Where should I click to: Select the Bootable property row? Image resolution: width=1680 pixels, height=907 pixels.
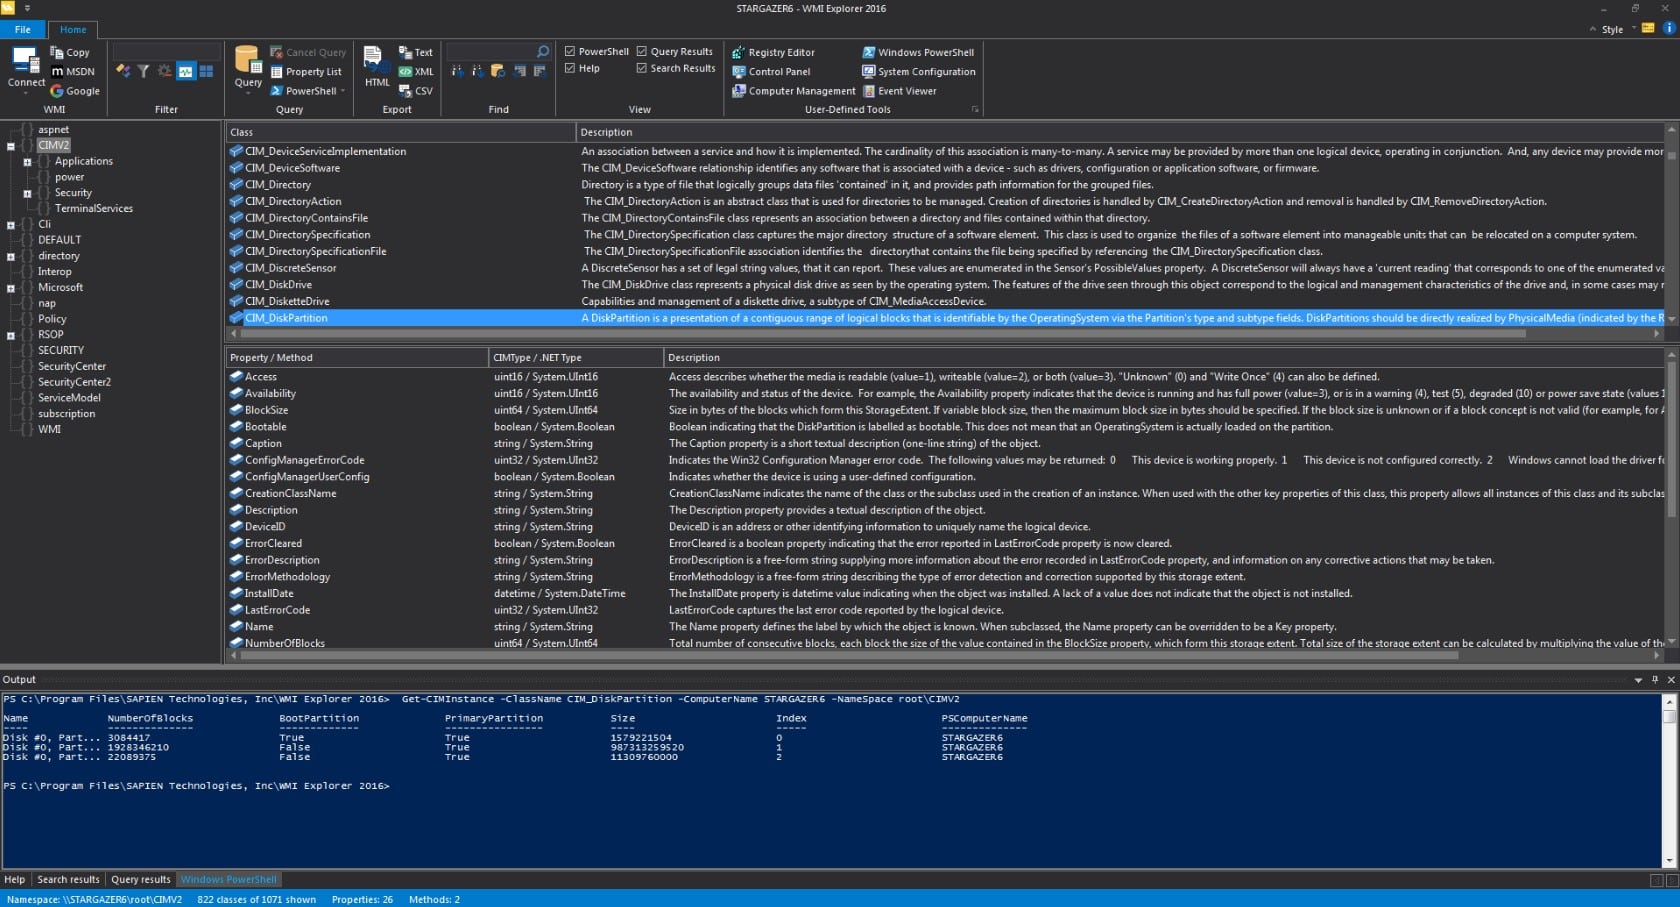point(945,427)
